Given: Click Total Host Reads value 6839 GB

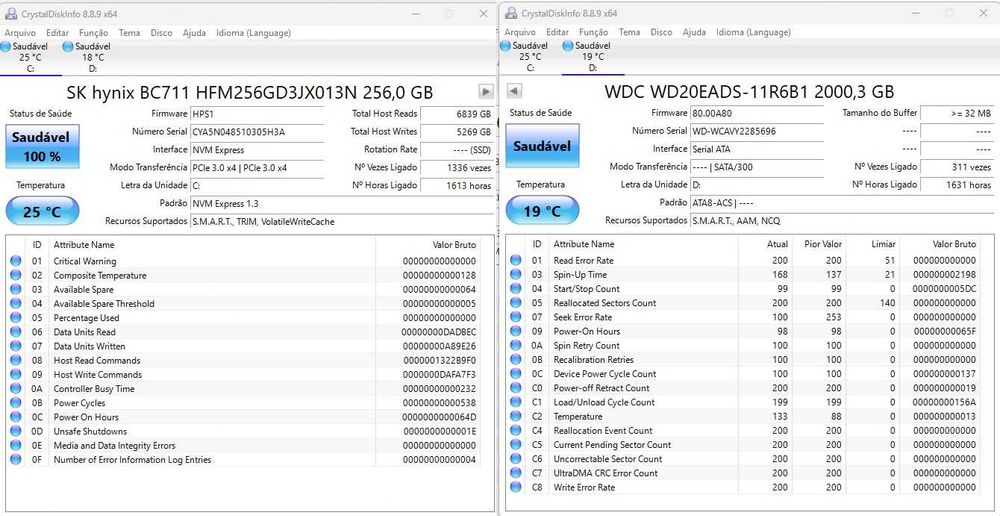Looking at the screenshot, I should [x=457, y=114].
